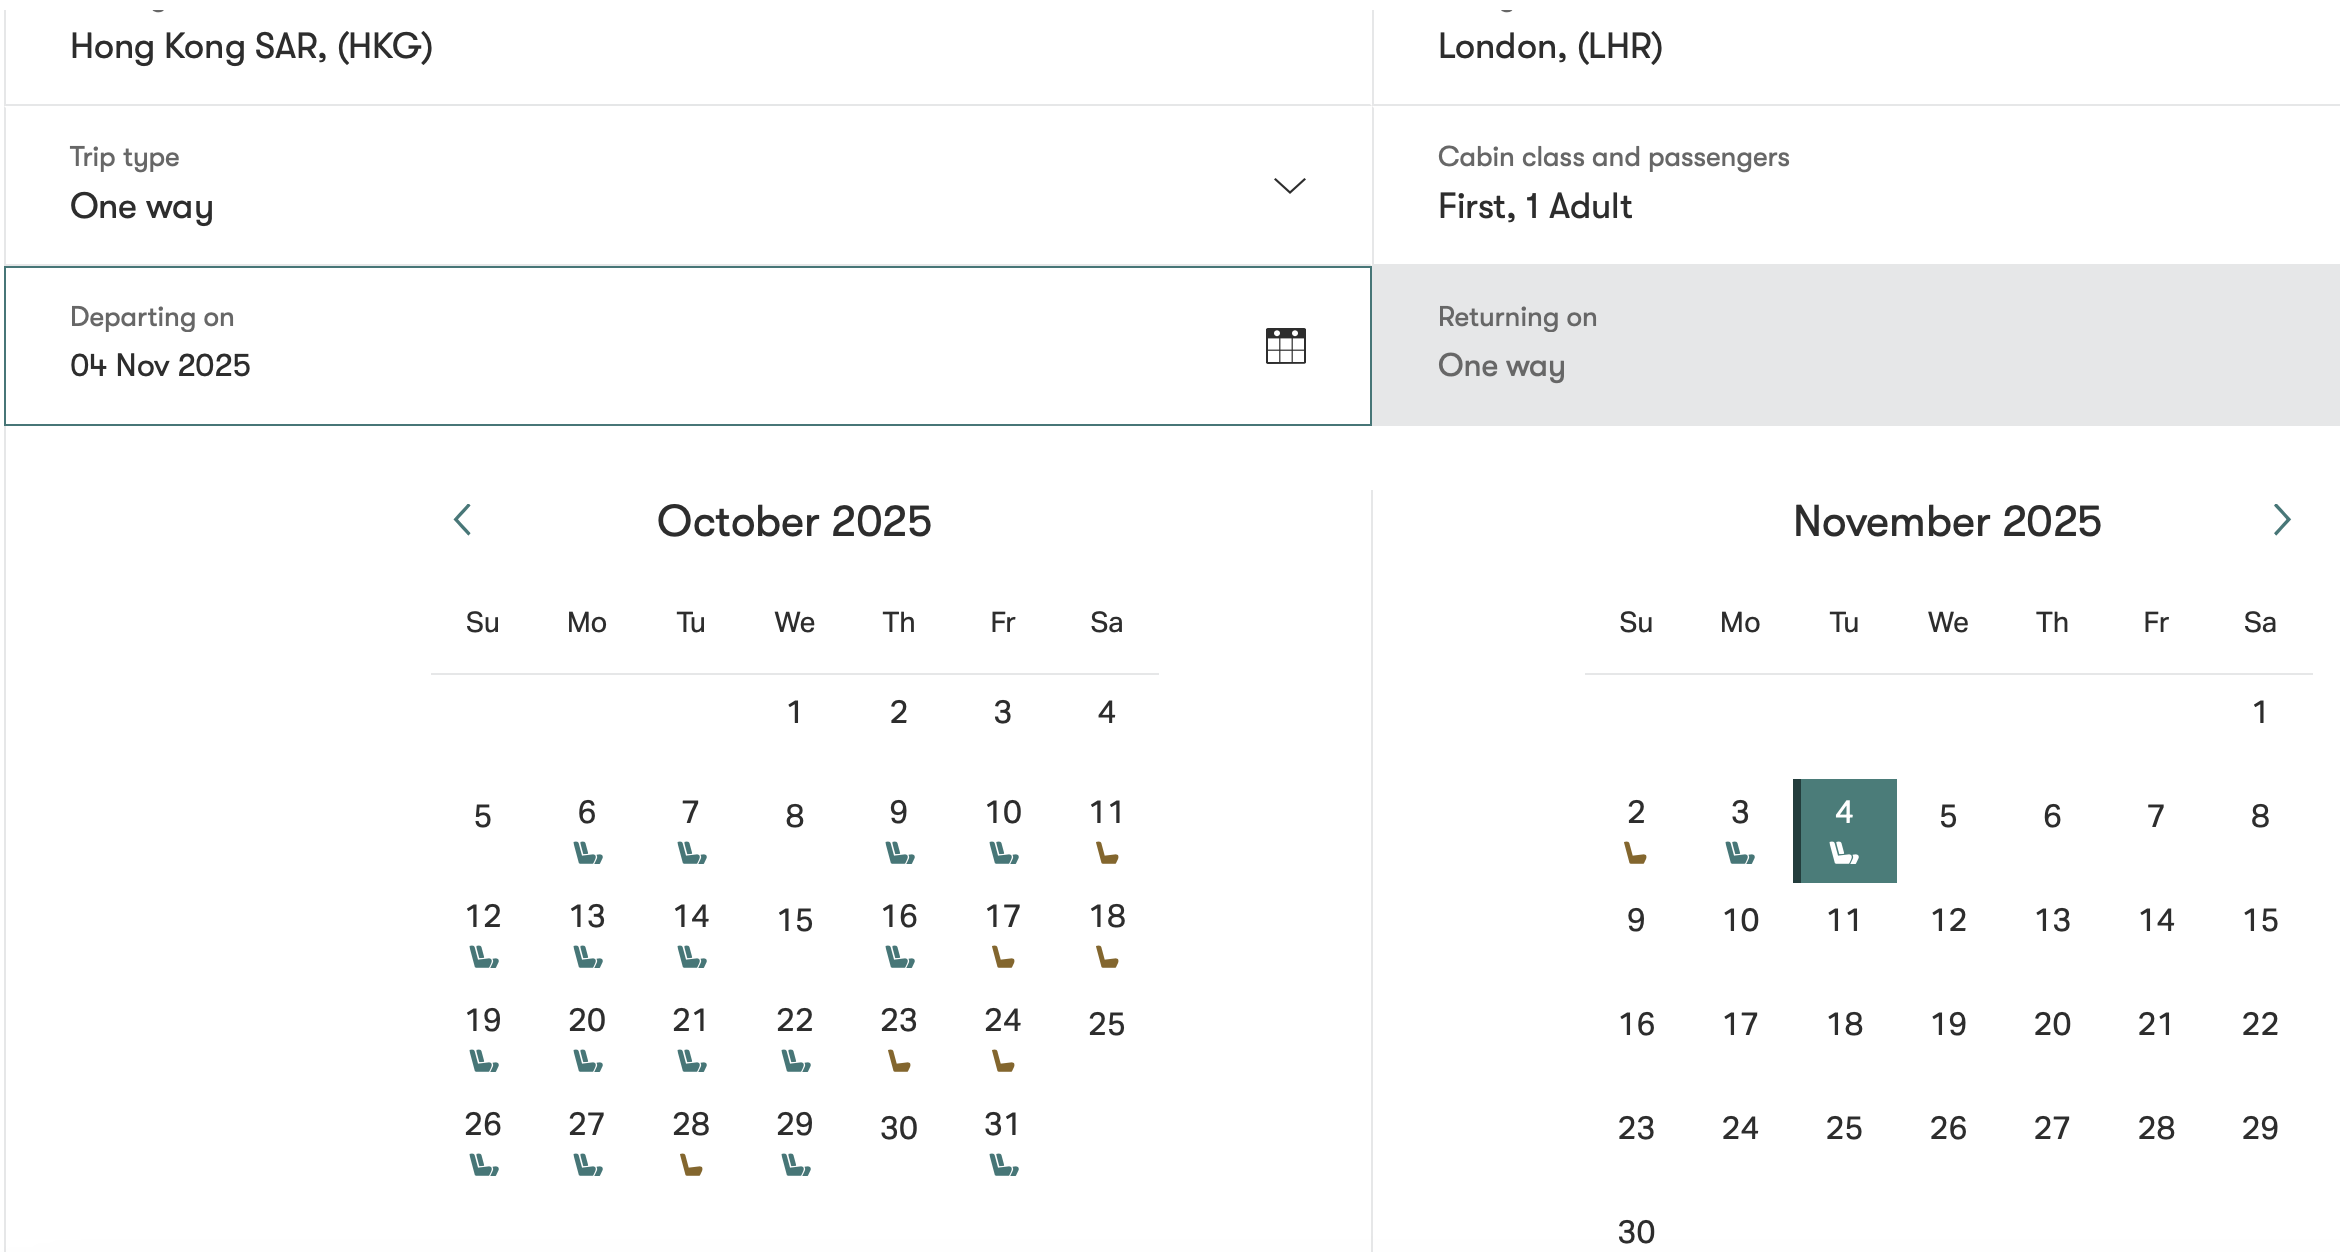Click brown seat icon under November 2

click(x=1635, y=853)
